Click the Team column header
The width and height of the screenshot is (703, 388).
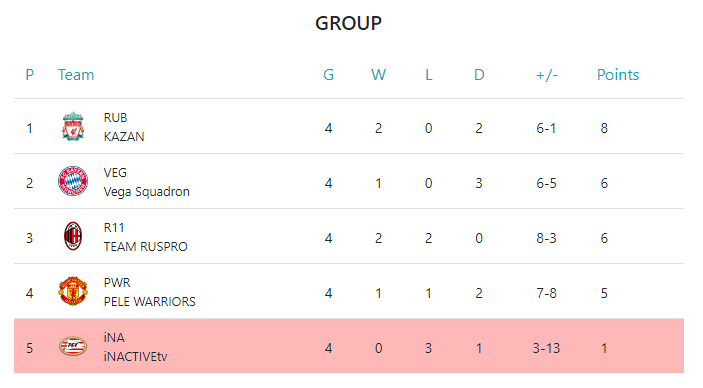point(76,74)
